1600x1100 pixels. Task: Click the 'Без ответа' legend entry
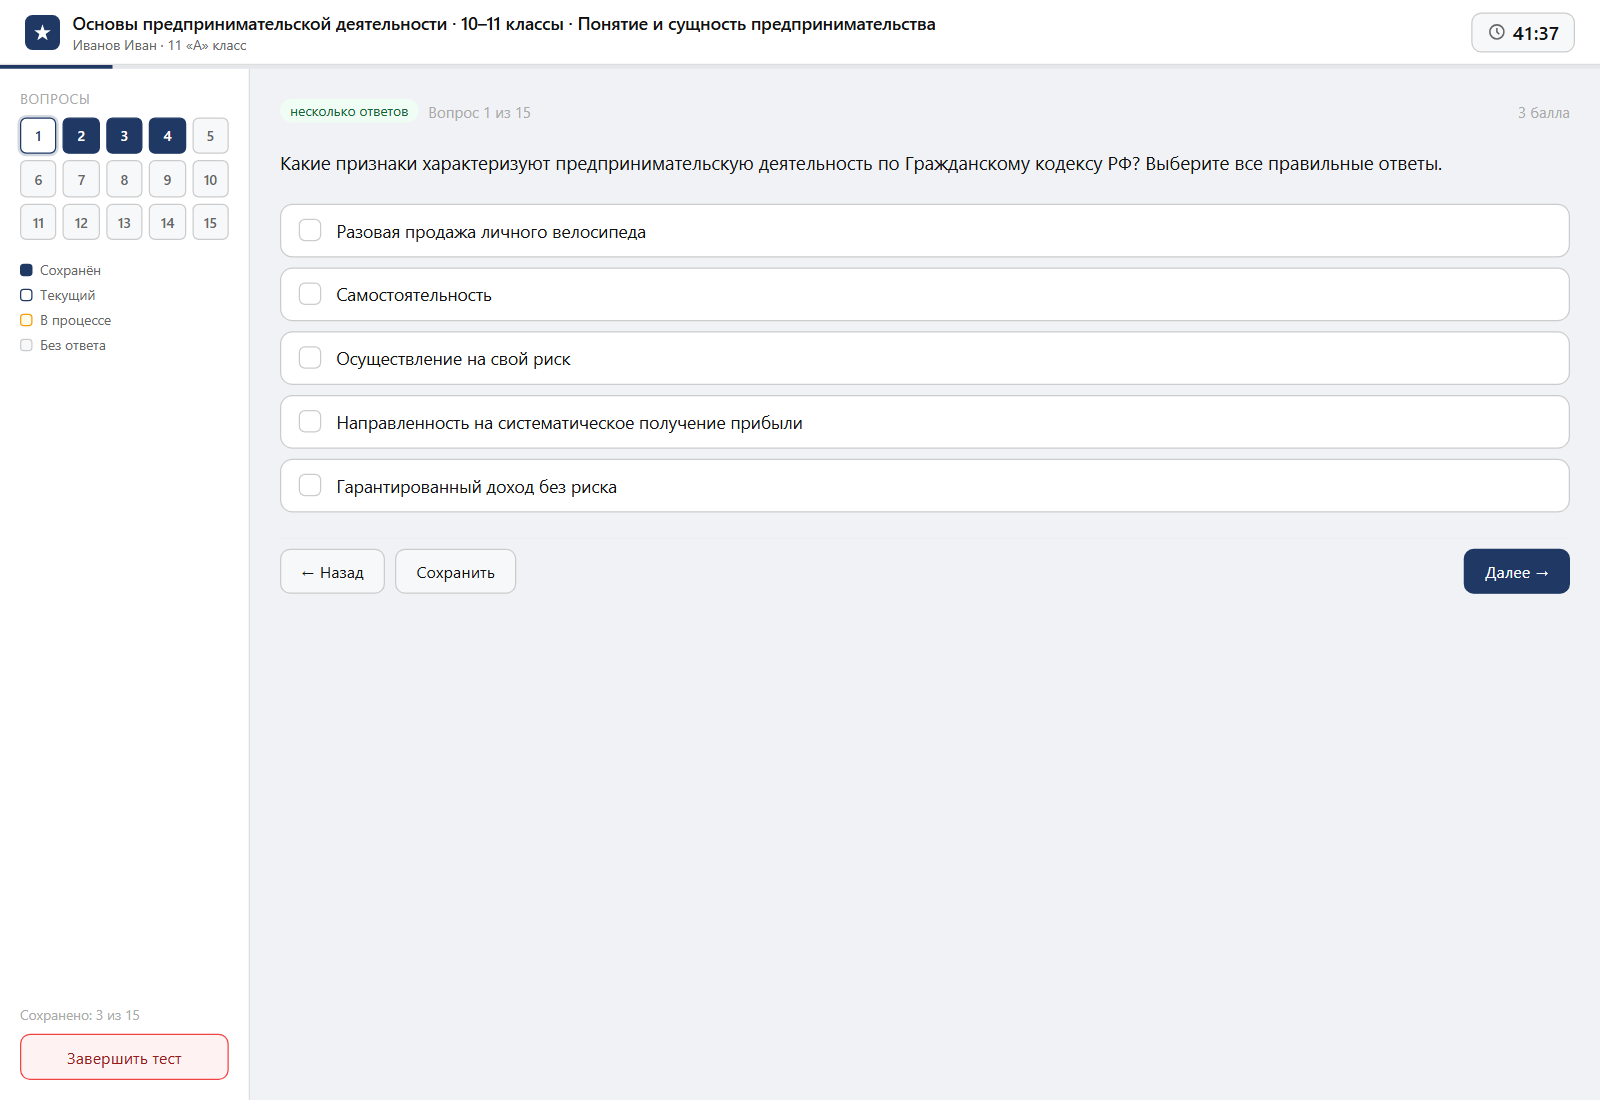pyautogui.click(x=63, y=345)
